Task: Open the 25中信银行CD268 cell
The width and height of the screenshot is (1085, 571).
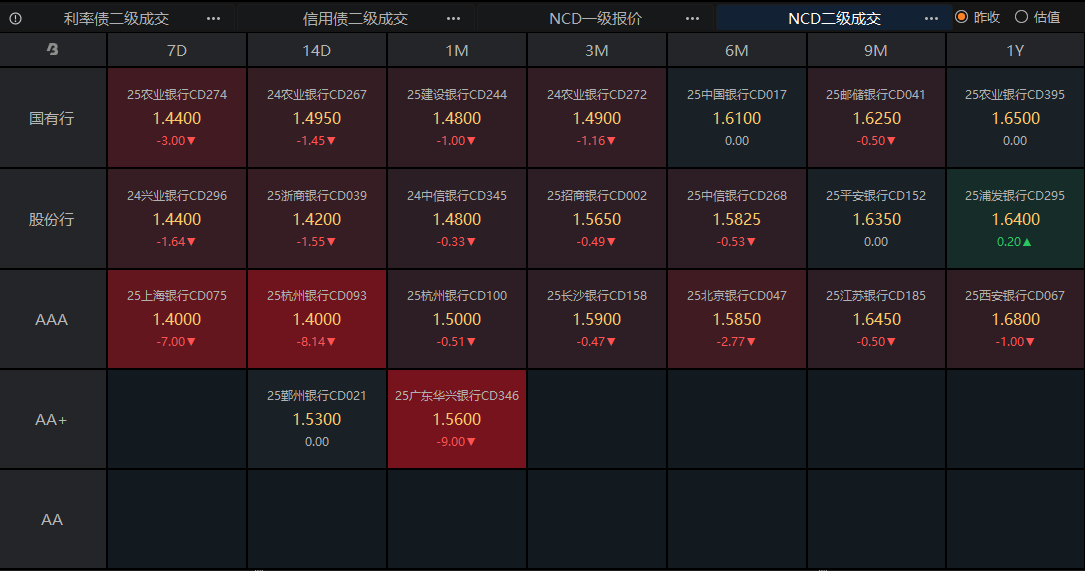Action: click(737, 219)
